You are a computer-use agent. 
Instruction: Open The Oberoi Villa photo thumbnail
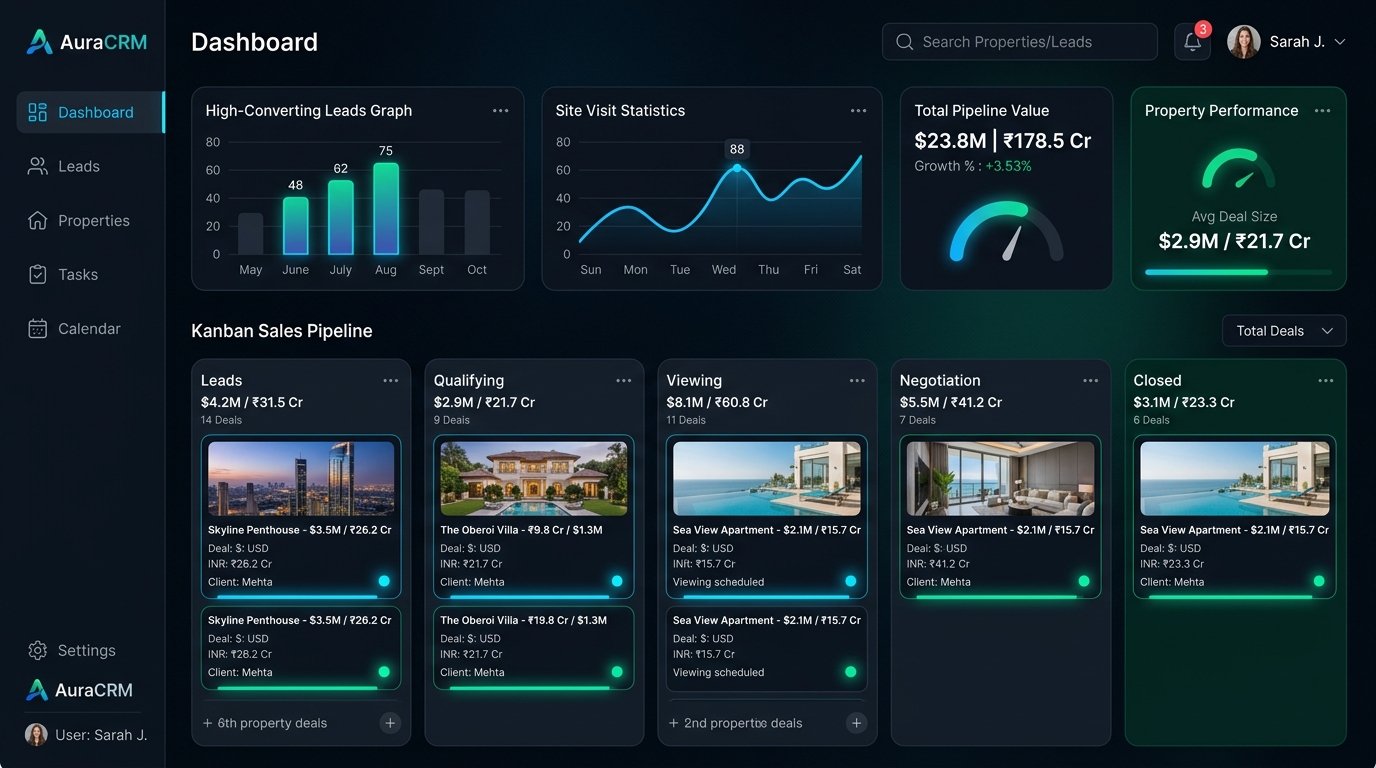pos(534,479)
